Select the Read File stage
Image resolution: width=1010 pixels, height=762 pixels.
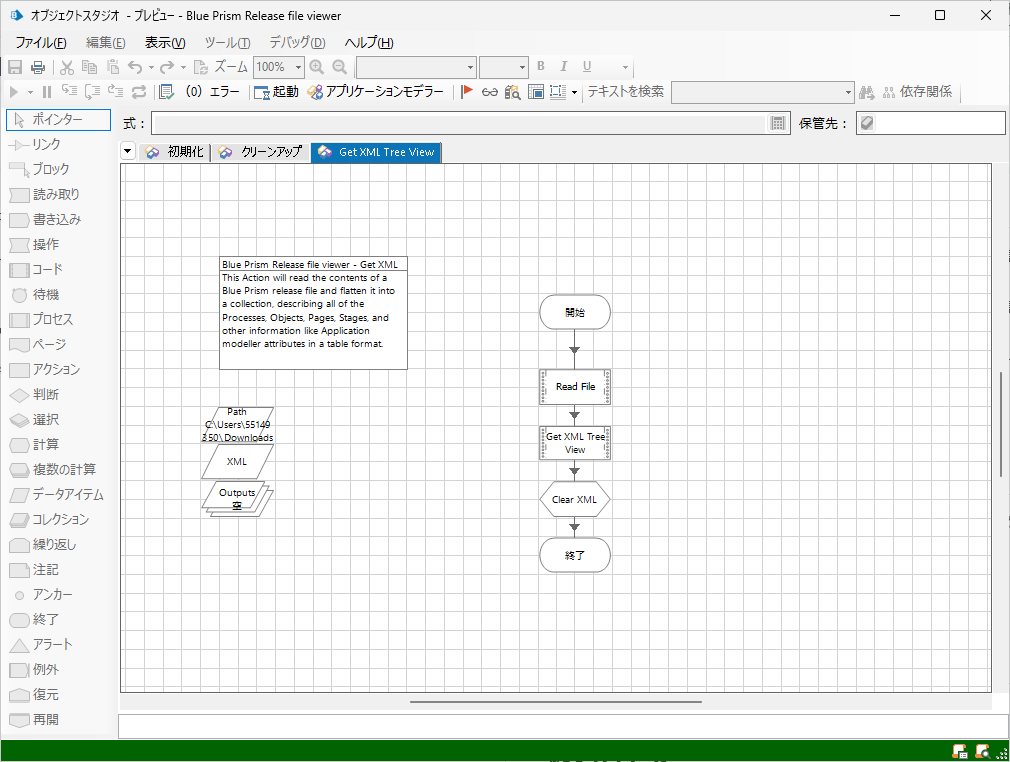(x=575, y=386)
